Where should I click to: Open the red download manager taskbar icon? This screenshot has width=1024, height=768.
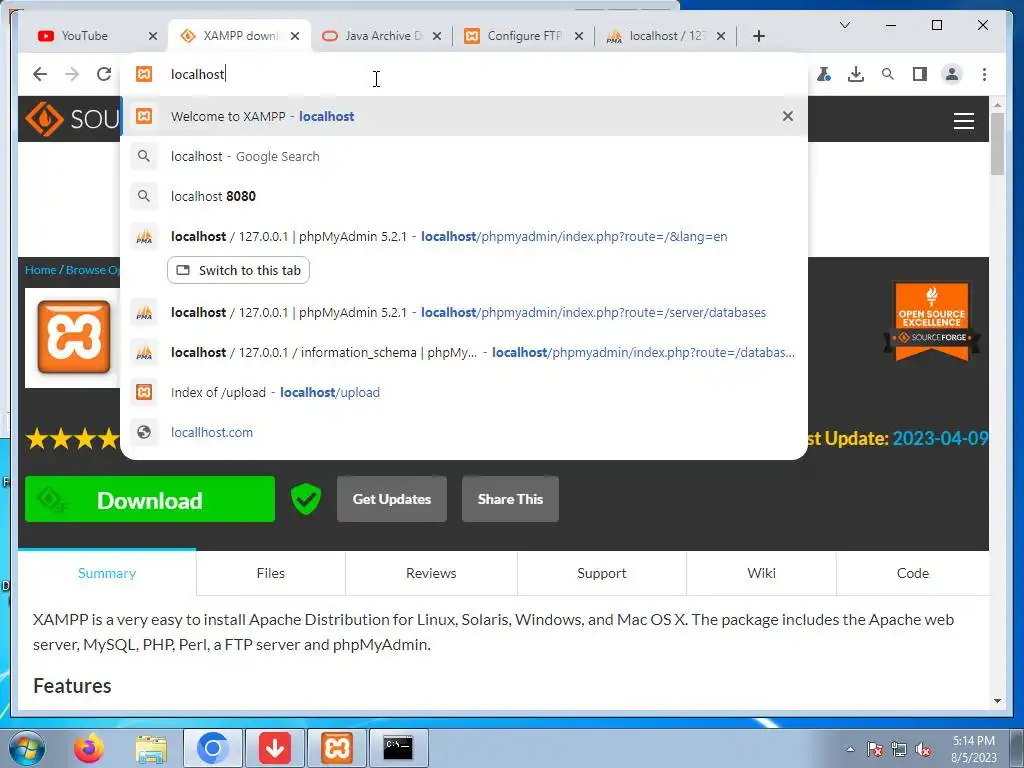coord(275,747)
